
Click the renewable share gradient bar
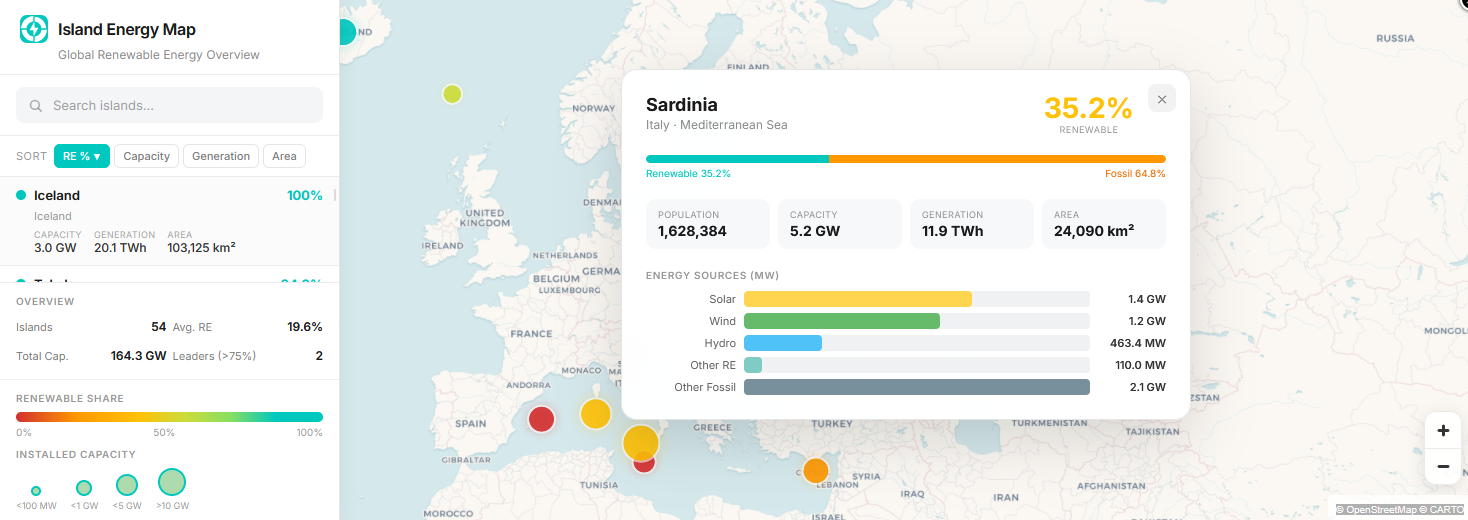(169, 417)
